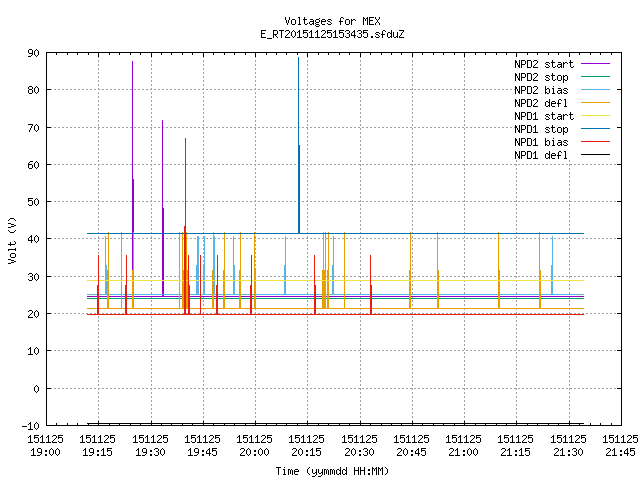The image size is (640, 480).
Task: Click the x-axis tick label 19:00
Action: coord(45,452)
